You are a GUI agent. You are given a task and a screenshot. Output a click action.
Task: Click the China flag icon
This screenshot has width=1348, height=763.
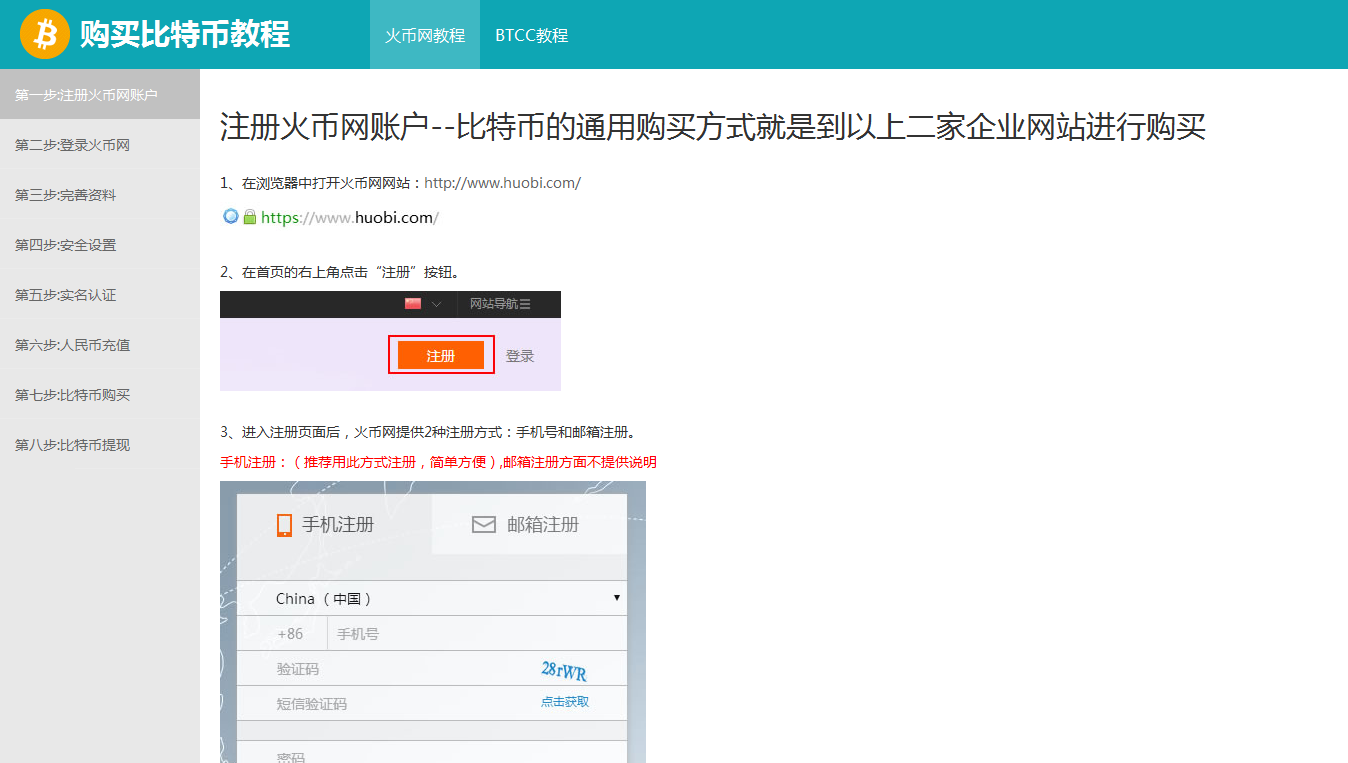(x=413, y=304)
